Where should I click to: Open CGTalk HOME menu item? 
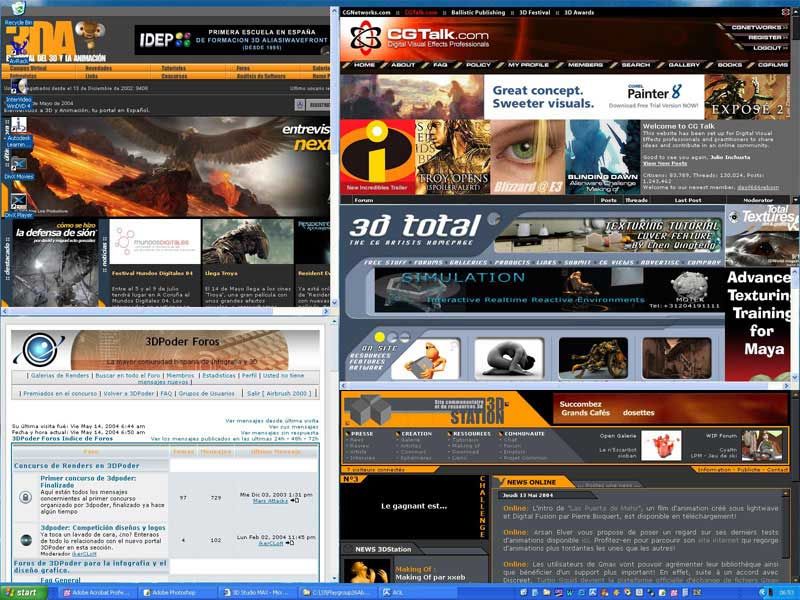point(364,65)
